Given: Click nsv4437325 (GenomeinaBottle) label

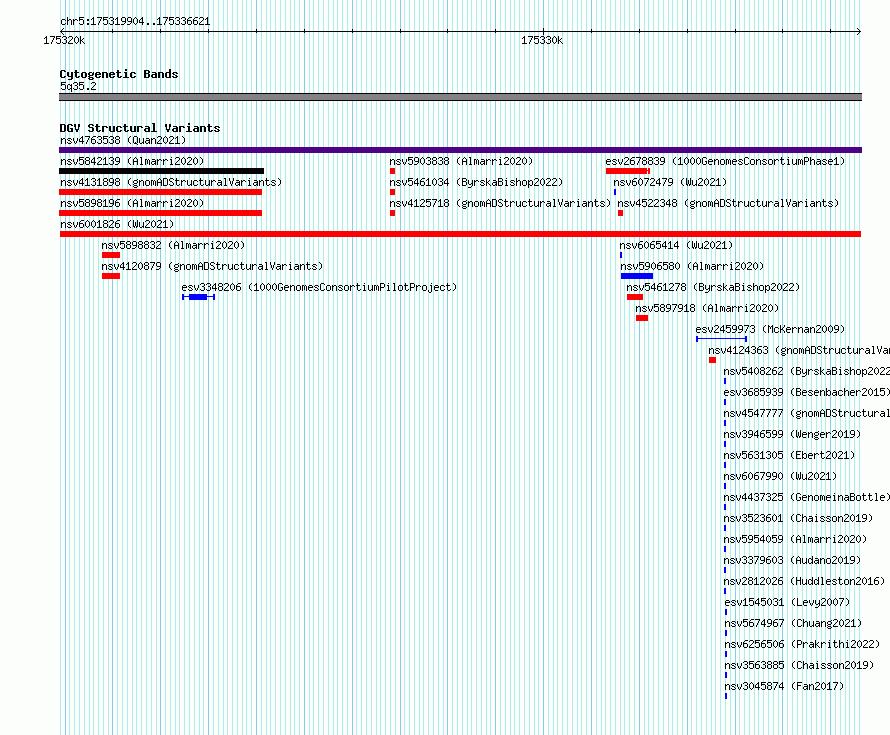Looking at the screenshot, I should [807, 497].
